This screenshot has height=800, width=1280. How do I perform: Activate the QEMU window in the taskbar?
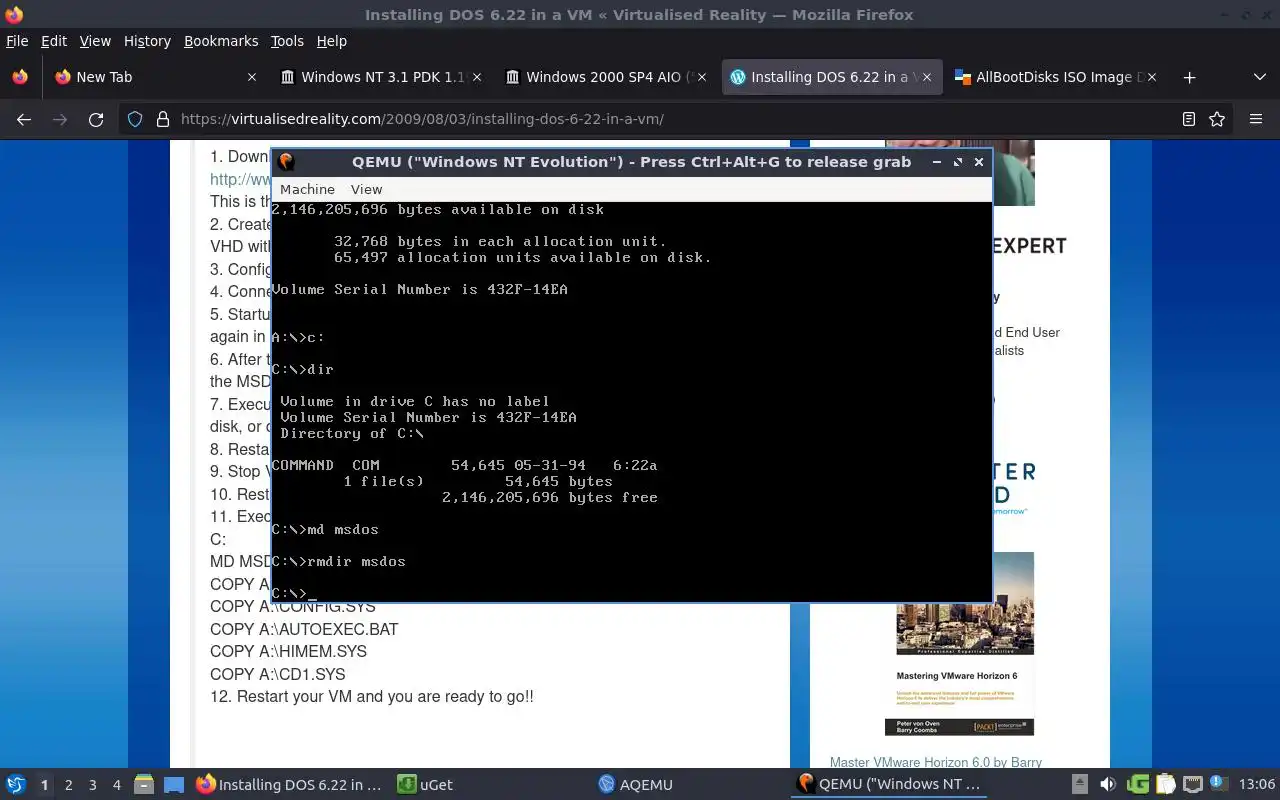pyautogui.click(x=889, y=785)
